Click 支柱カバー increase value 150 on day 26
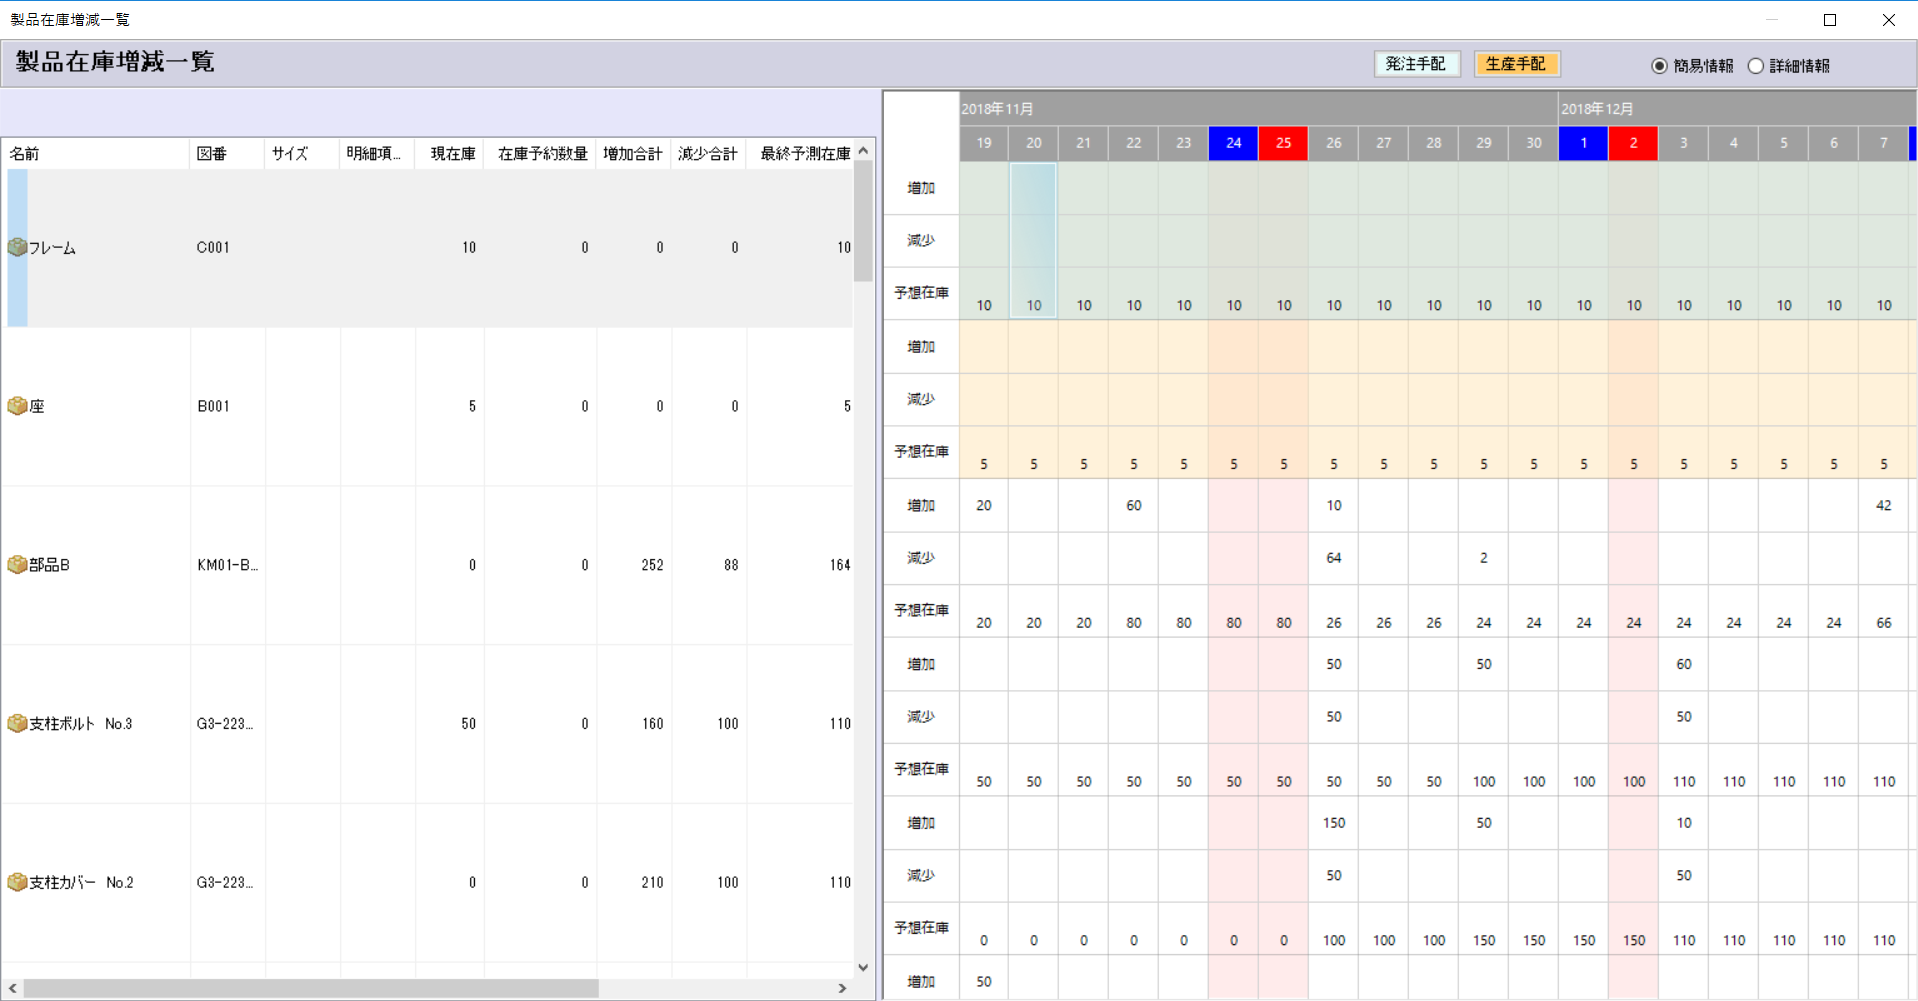This screenshot has height=1001, width=1918. [1334, 823]
